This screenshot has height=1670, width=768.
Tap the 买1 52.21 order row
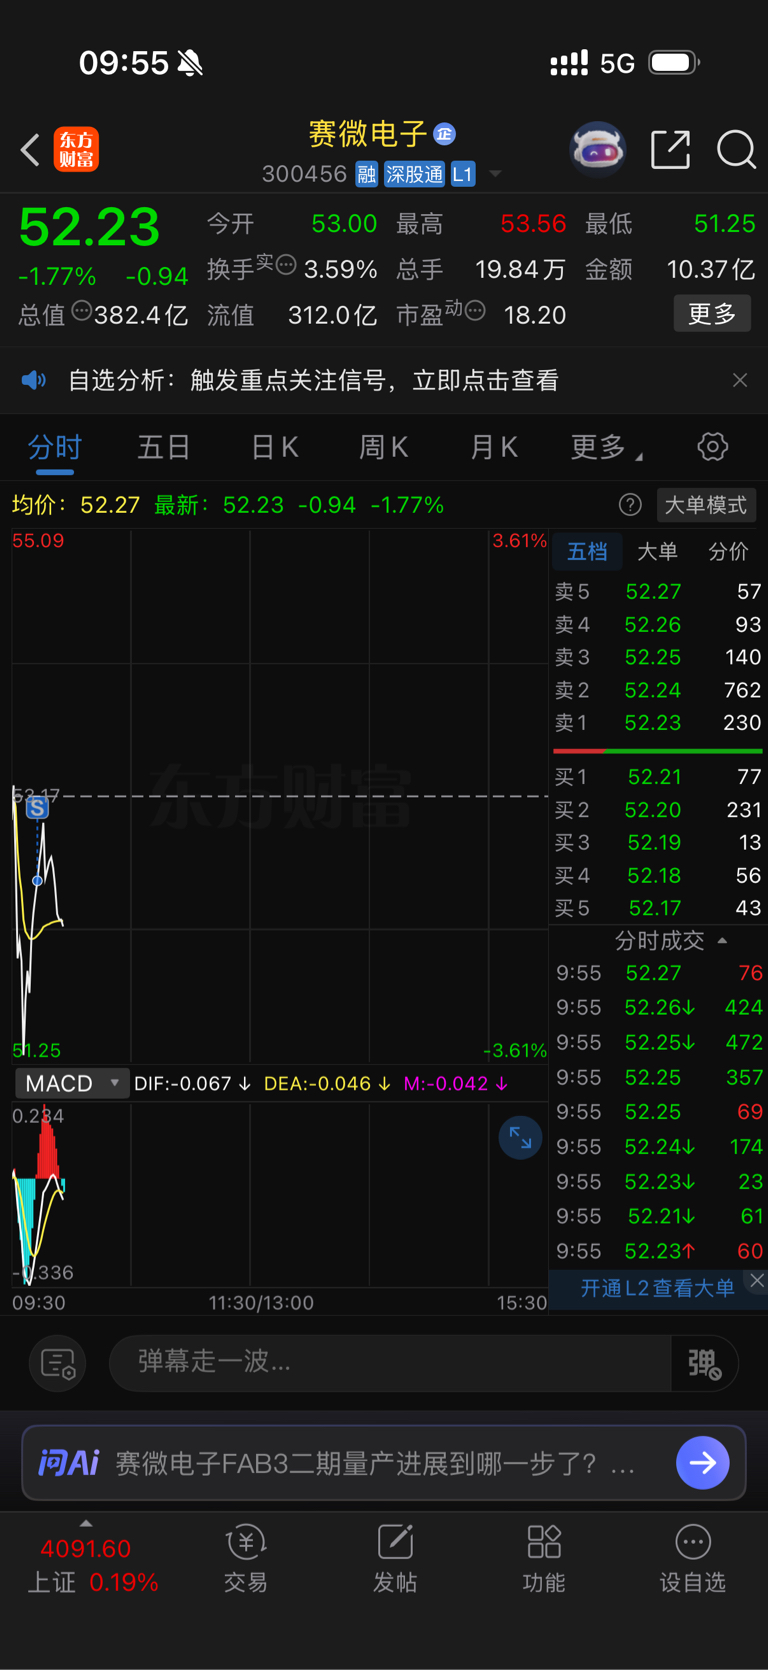click(x=658, y=776)
